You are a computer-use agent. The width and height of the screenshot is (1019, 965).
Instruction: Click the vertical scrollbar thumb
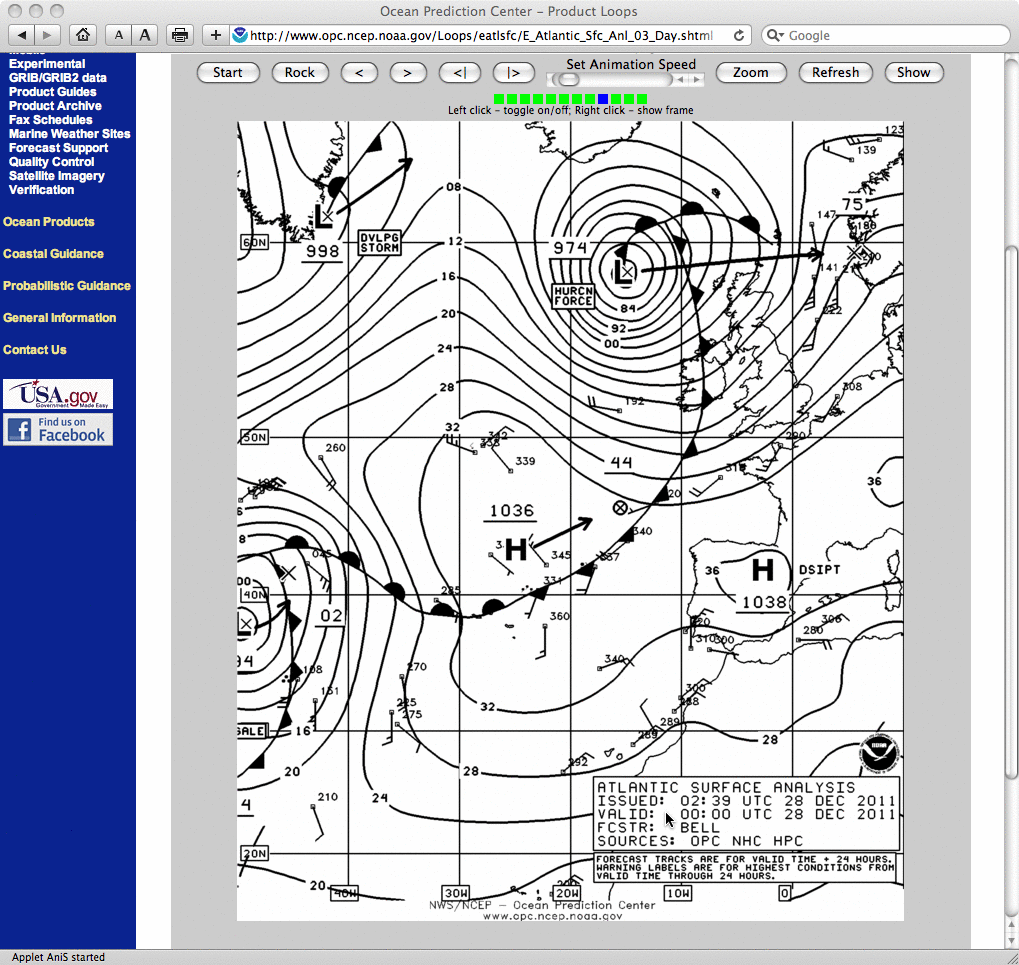click(1012, 512)
